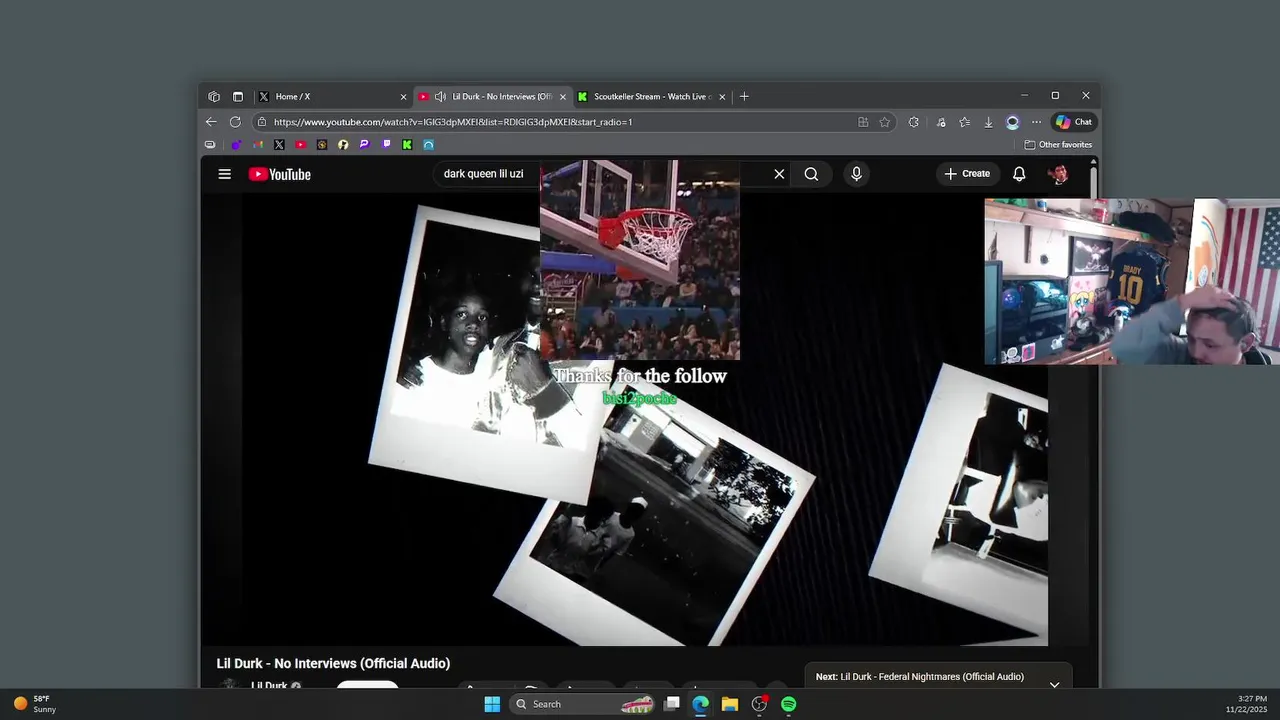Screen dimensions: 1280x720
Task: Switch to the Lil Durk - No Interviews tab
Action: (x=493, y=97)
